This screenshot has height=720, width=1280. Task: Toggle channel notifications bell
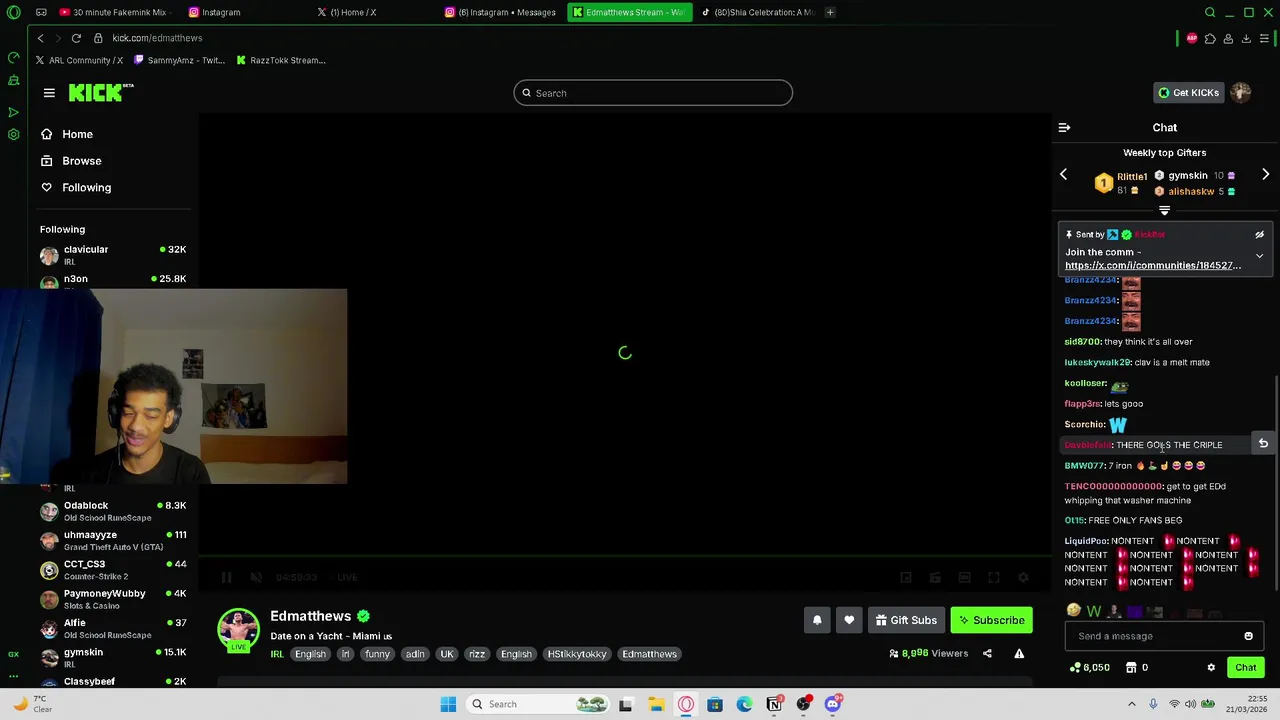(817, 620)
